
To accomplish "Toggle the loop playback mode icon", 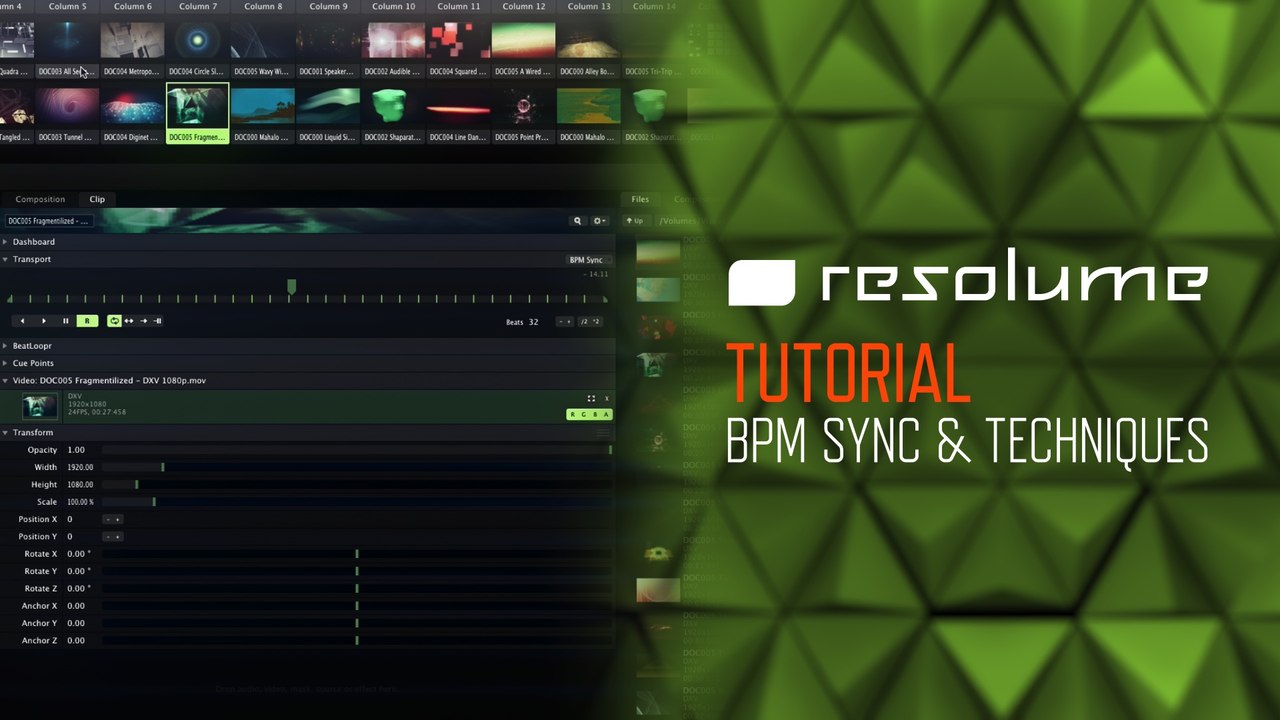I will tap(114, 321).
